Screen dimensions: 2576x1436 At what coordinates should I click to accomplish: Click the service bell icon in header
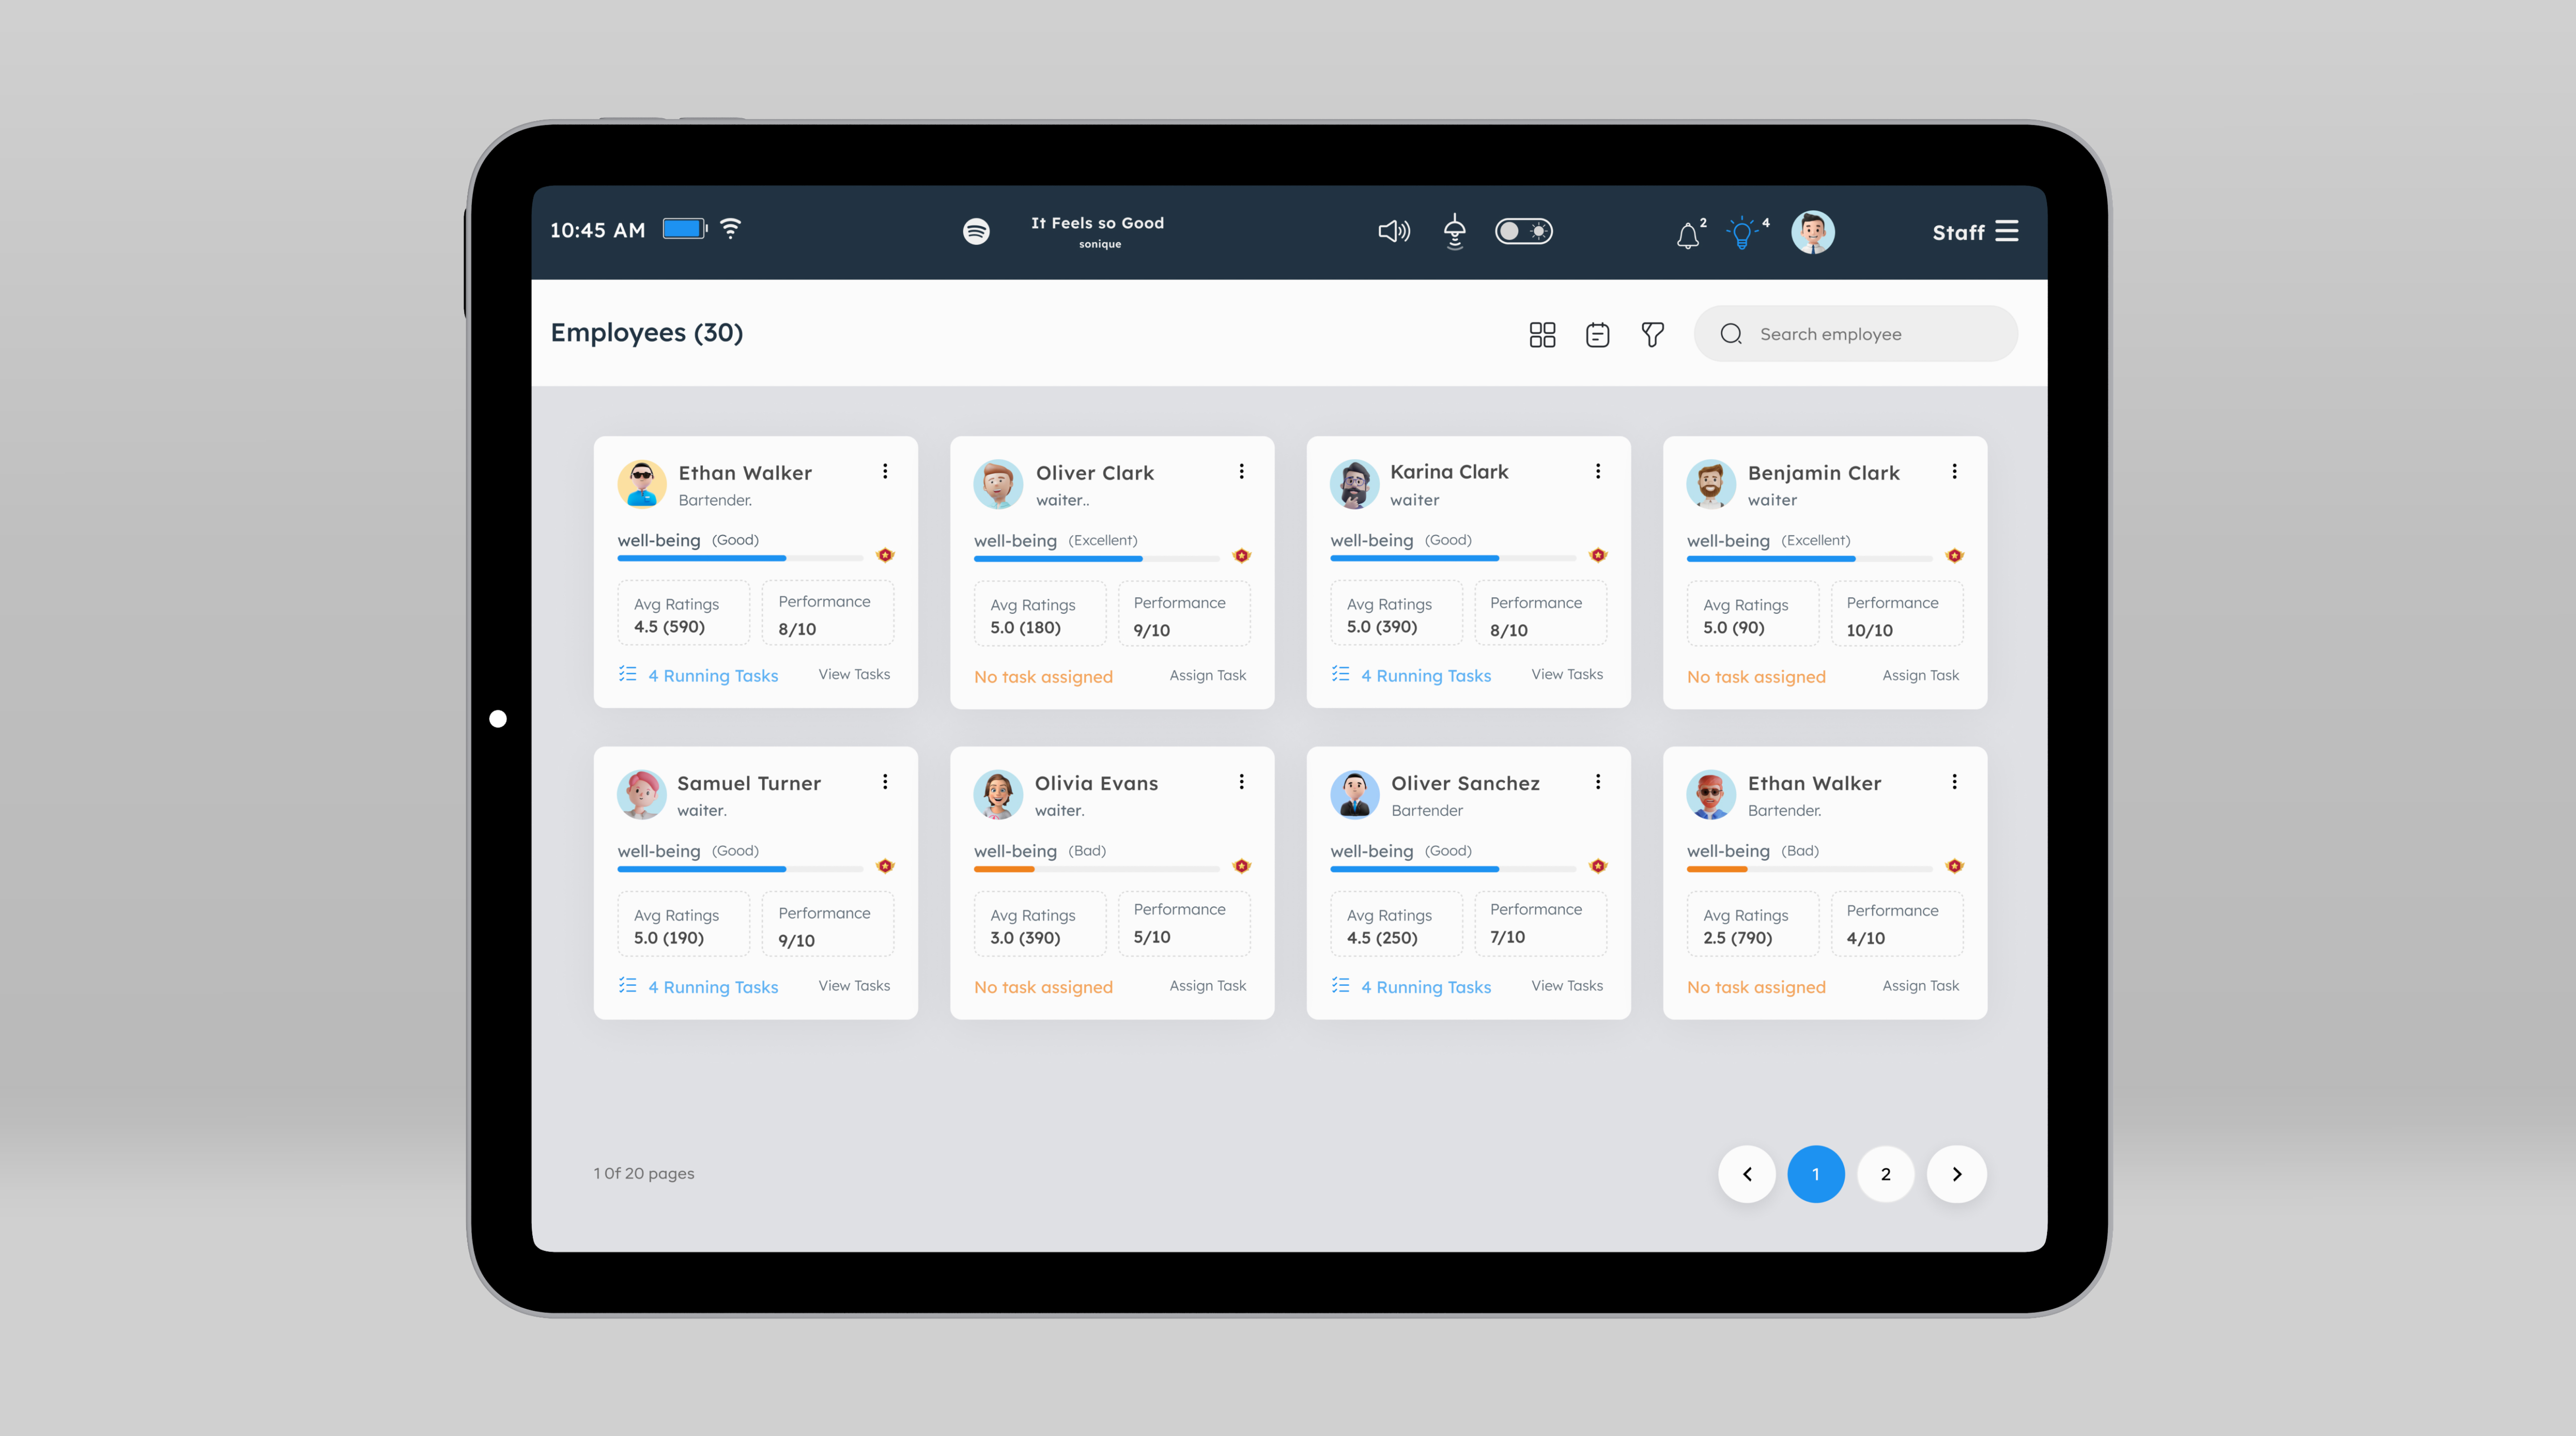(x=1454, y=231)
